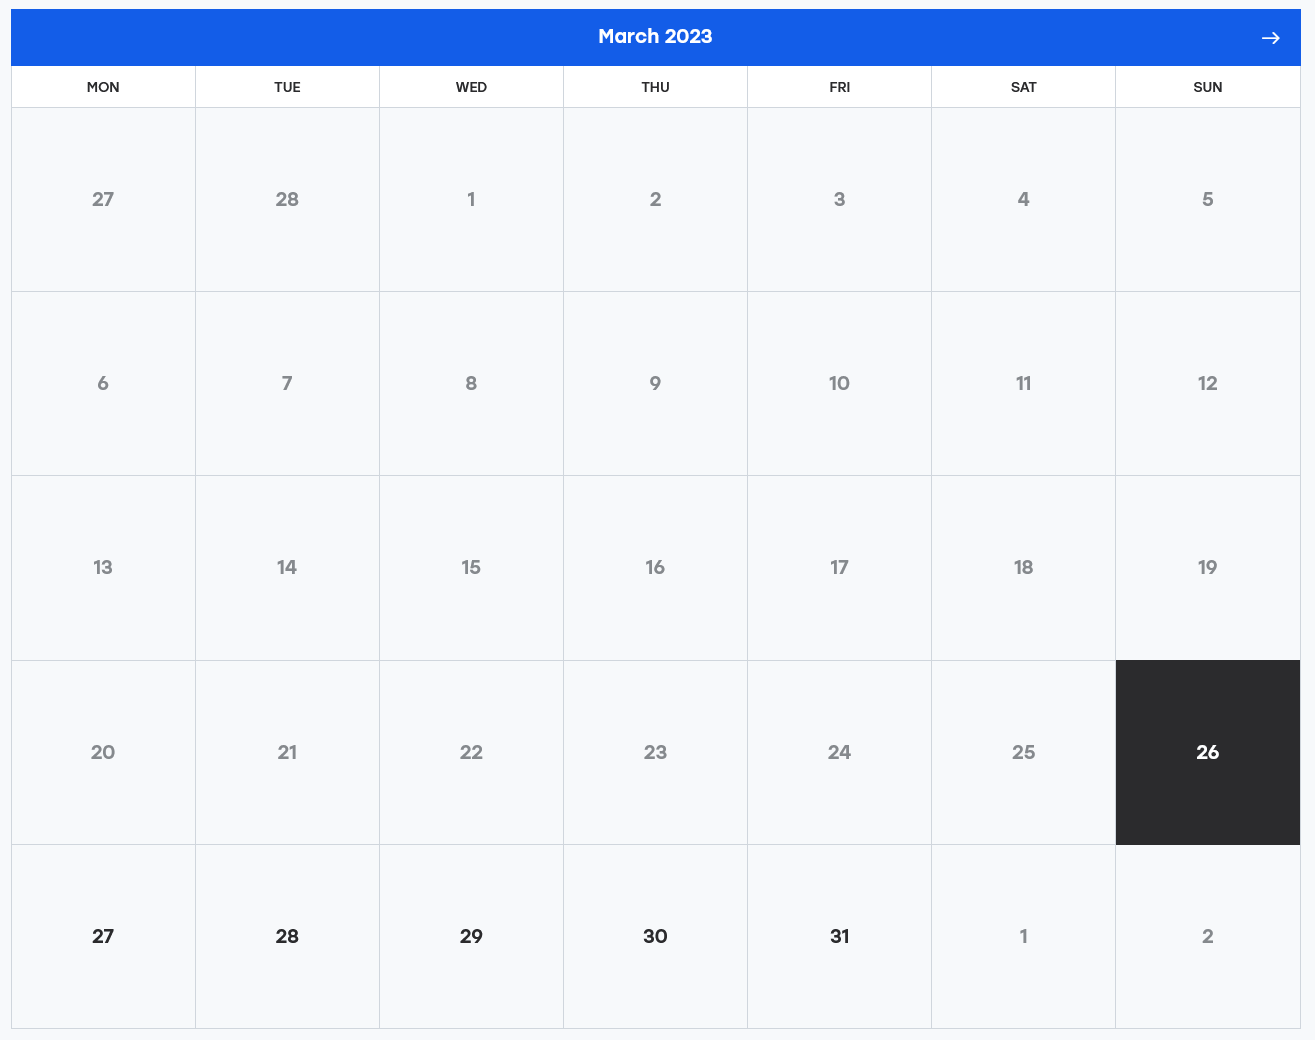1315x1040 pixels.
Task: Click the FRI column header
Action: 839,87
